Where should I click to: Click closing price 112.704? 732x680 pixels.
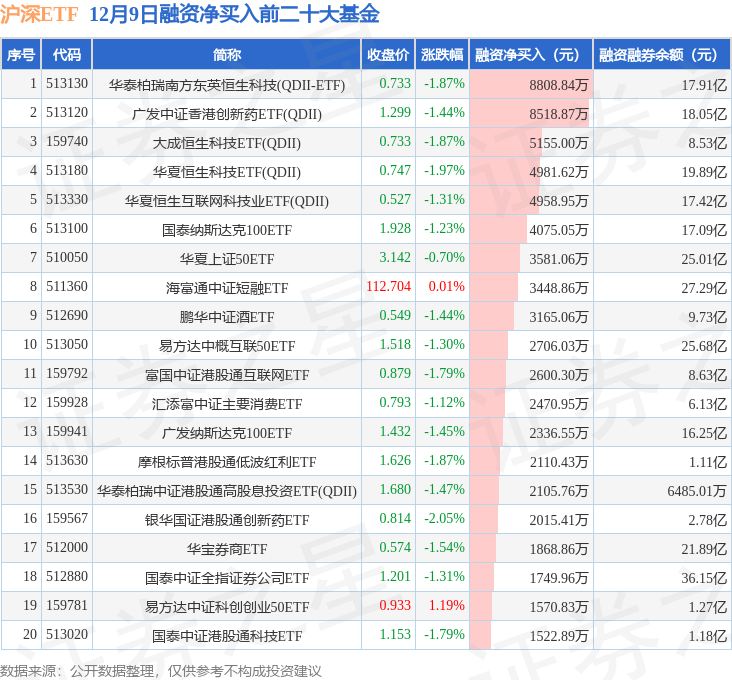coord(388,286)
